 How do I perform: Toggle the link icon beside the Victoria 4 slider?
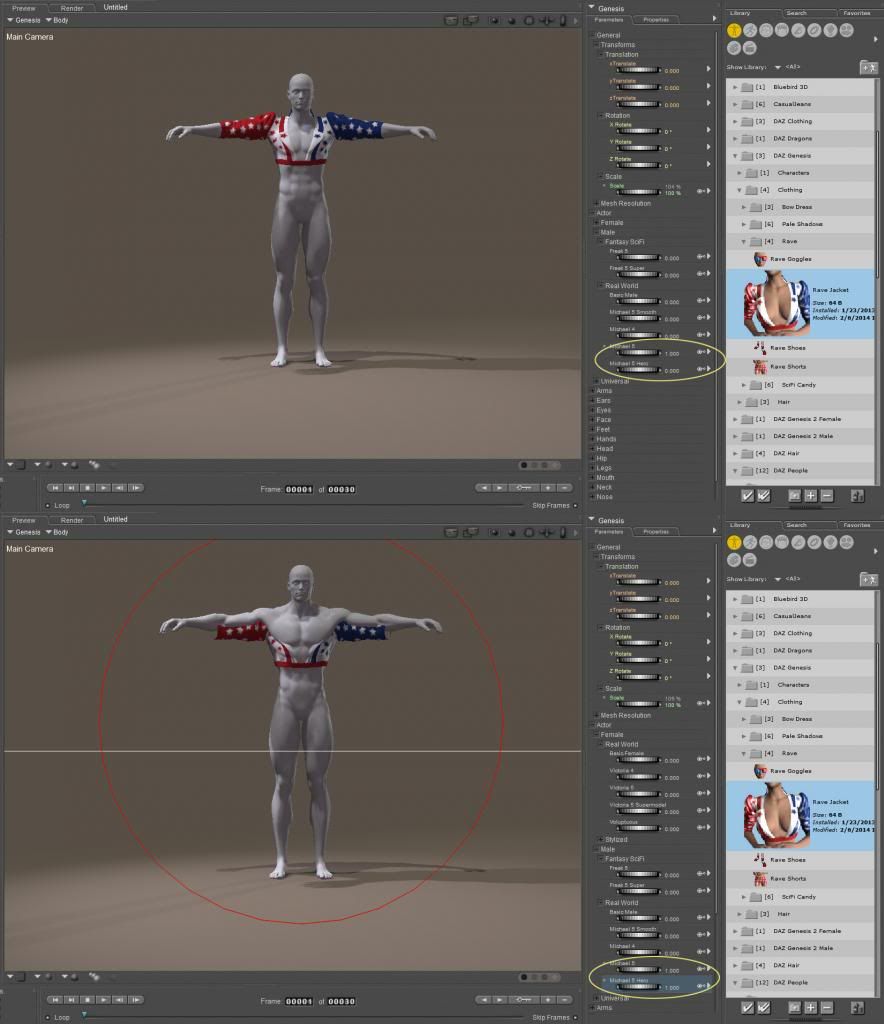point(701,778)
